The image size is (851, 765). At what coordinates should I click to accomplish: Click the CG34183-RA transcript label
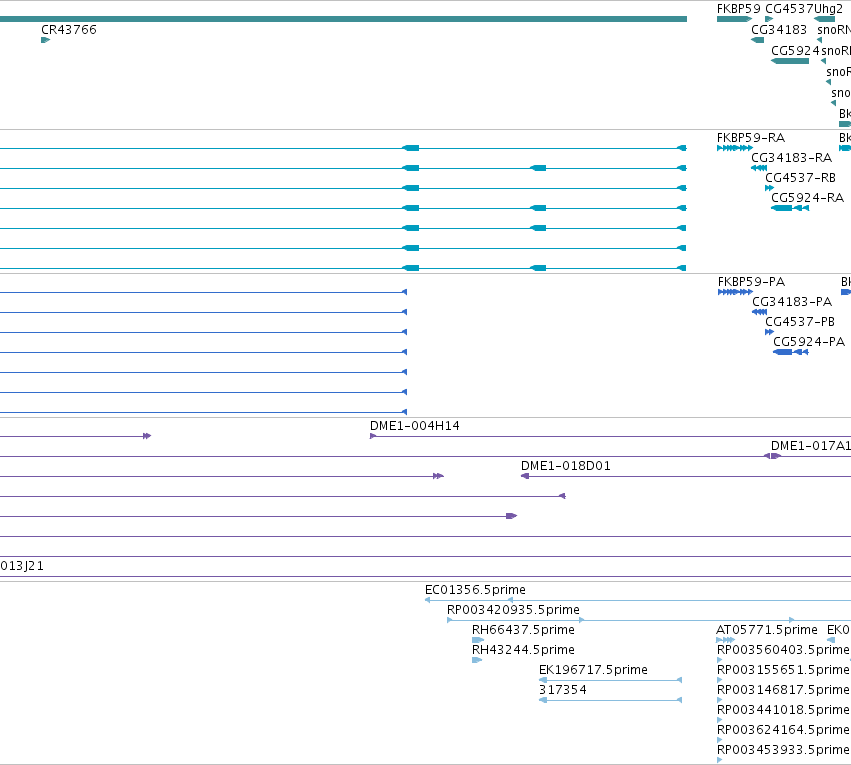791,158
